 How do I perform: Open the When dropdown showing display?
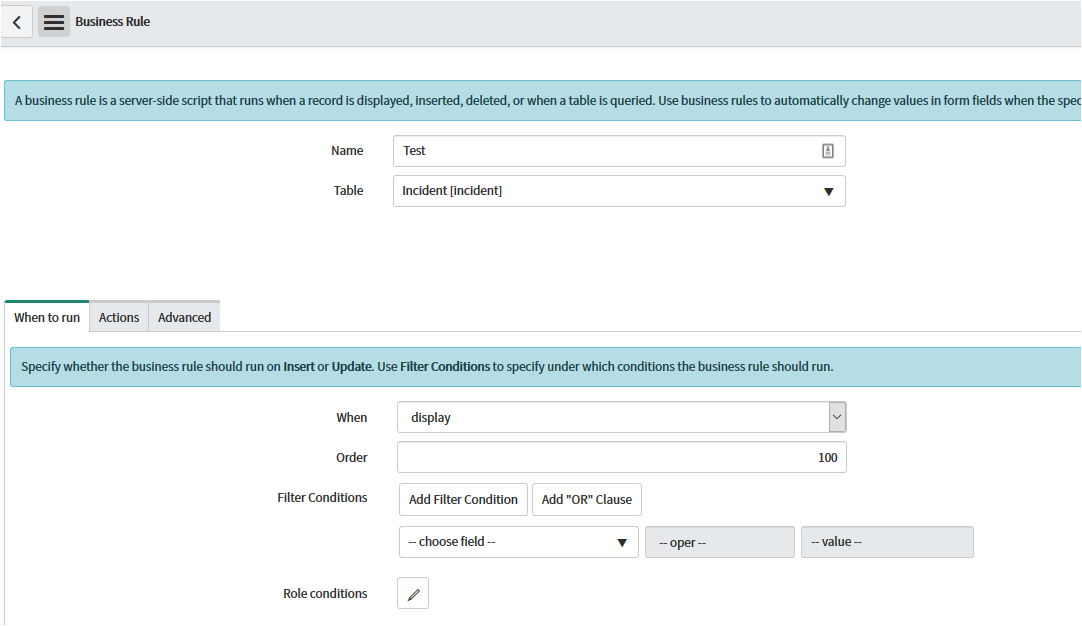pyautogui.click(x=622, y=418)
